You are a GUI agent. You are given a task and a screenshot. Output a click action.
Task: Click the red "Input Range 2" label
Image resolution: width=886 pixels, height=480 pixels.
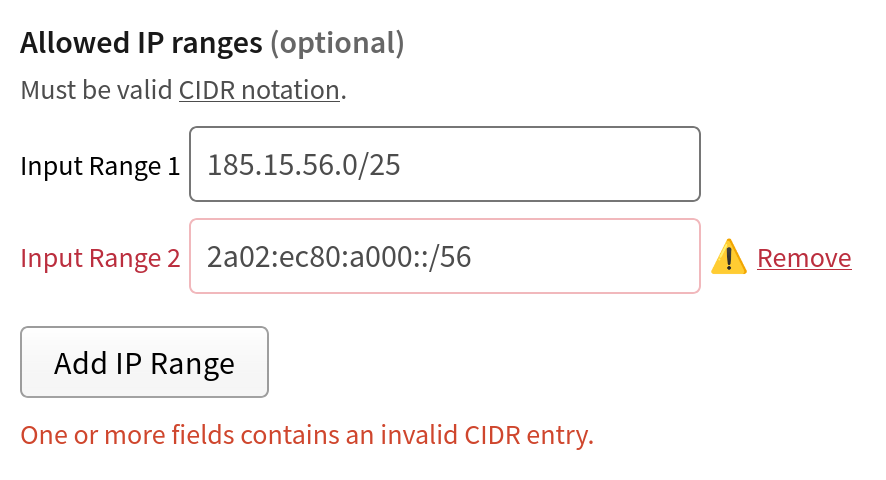[100, 258]
